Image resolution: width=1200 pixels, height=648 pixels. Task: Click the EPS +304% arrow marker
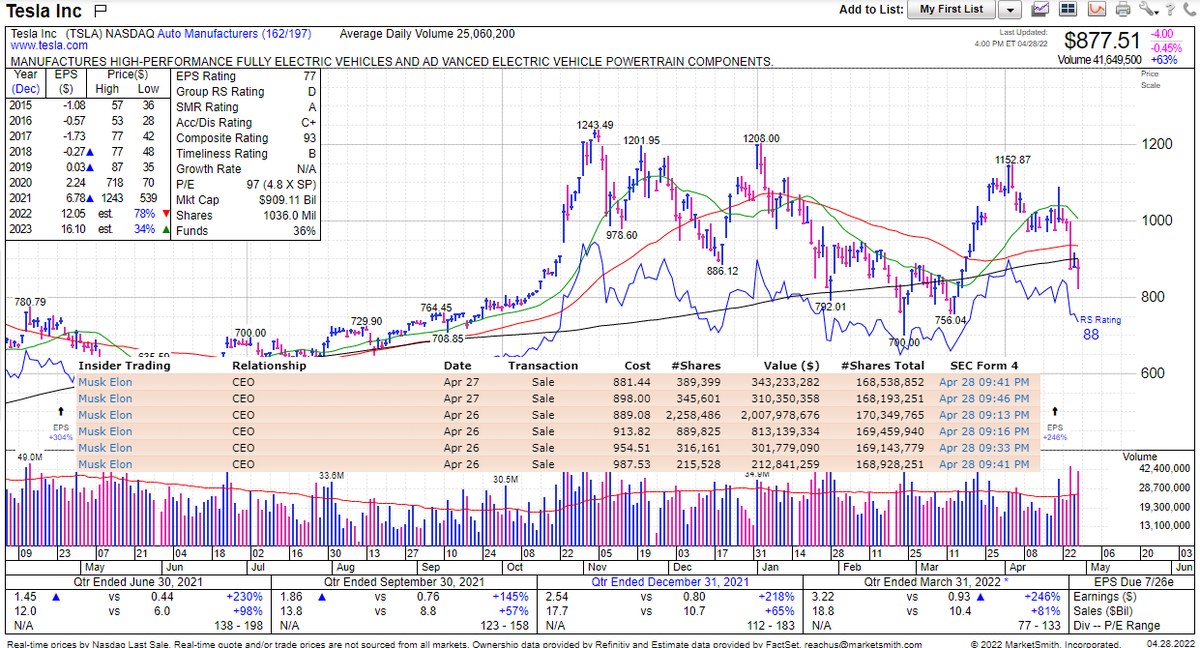click(60, 424)
